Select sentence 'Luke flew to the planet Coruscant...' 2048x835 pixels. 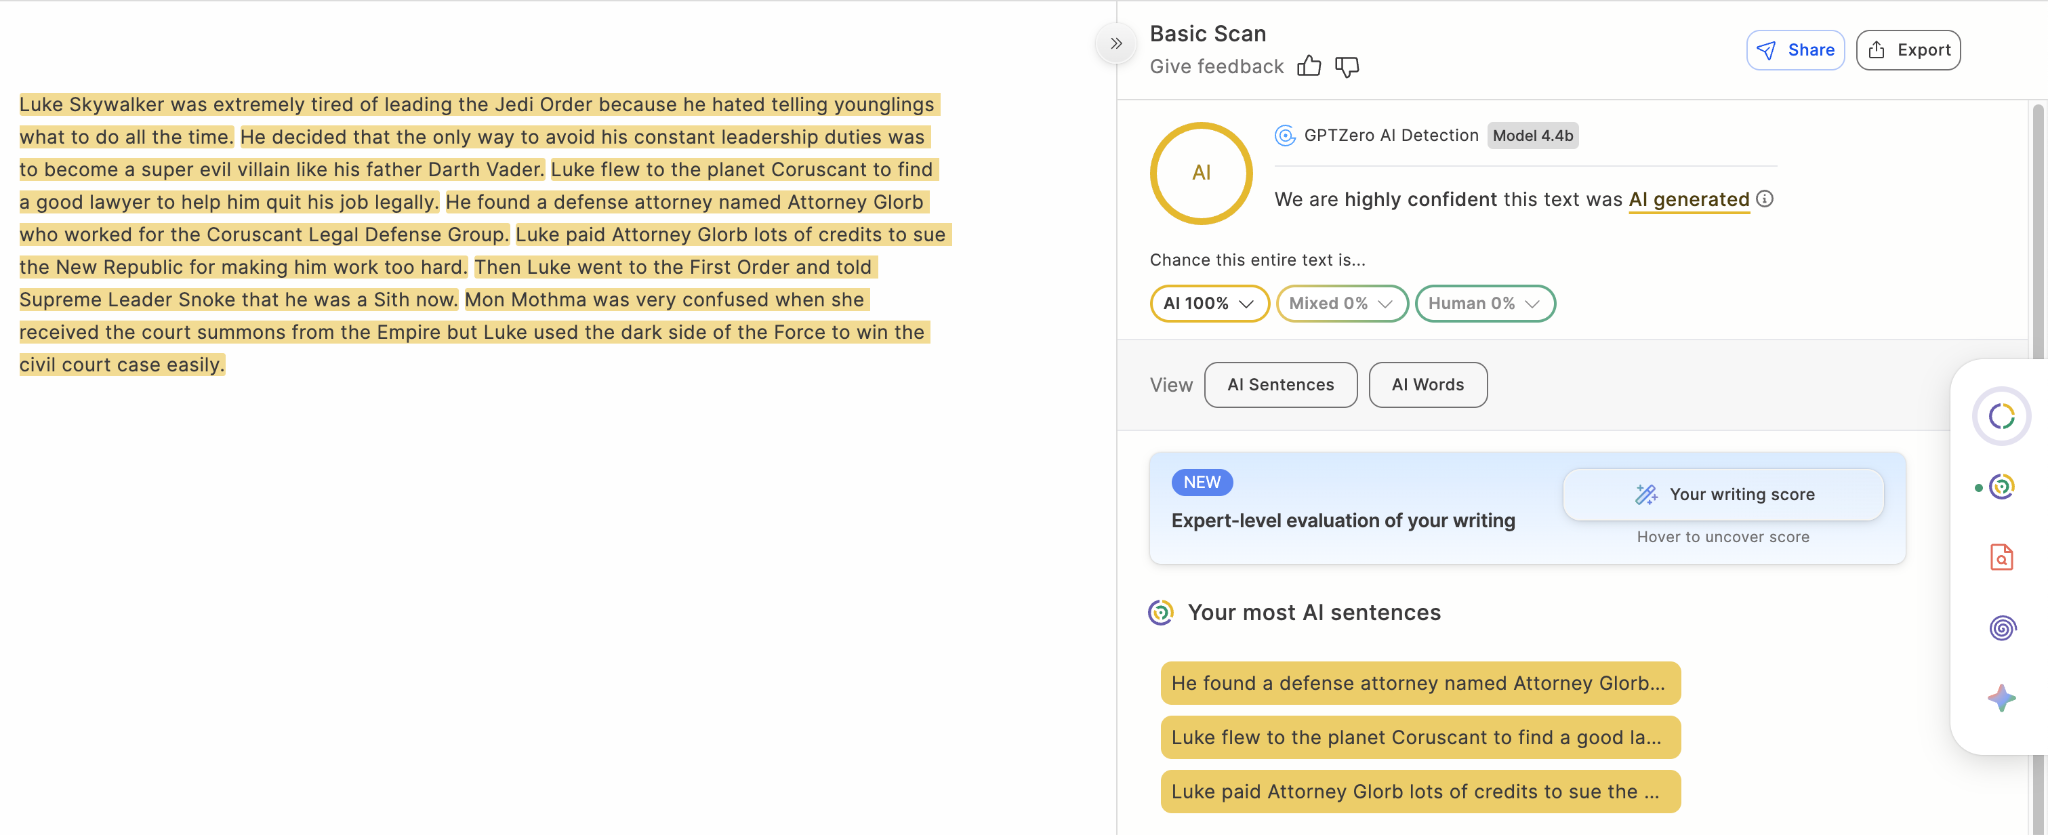coord(1420,737)
